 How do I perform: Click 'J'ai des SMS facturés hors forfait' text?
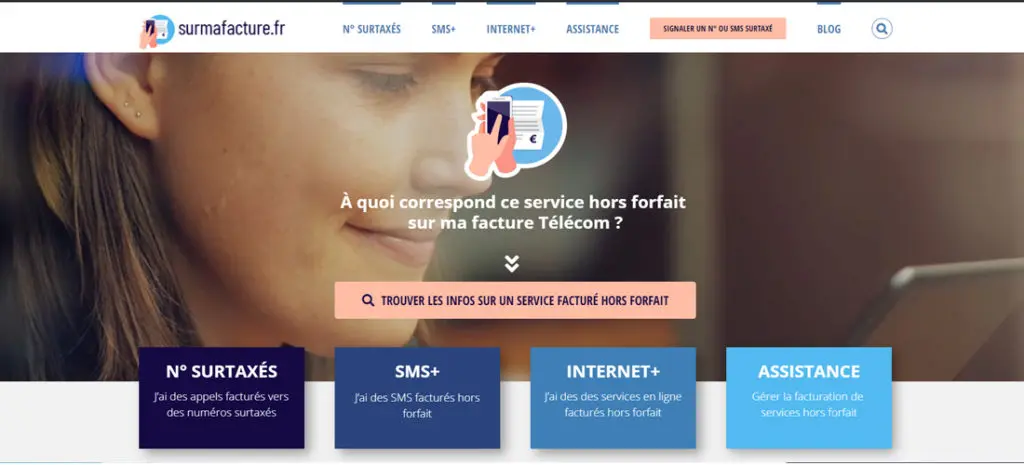tap(417, 406)
